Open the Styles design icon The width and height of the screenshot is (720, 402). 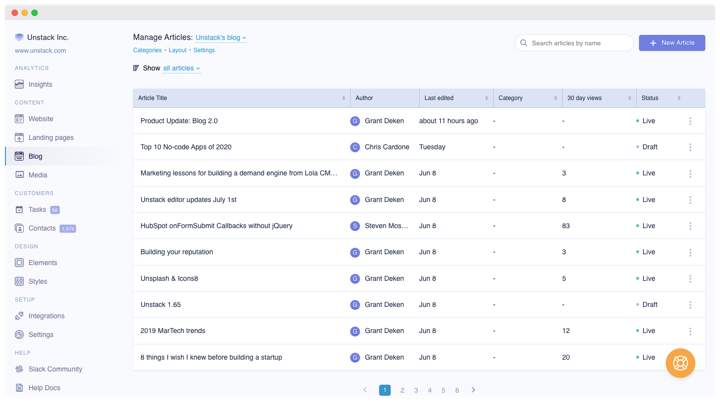tap(19, 281)
